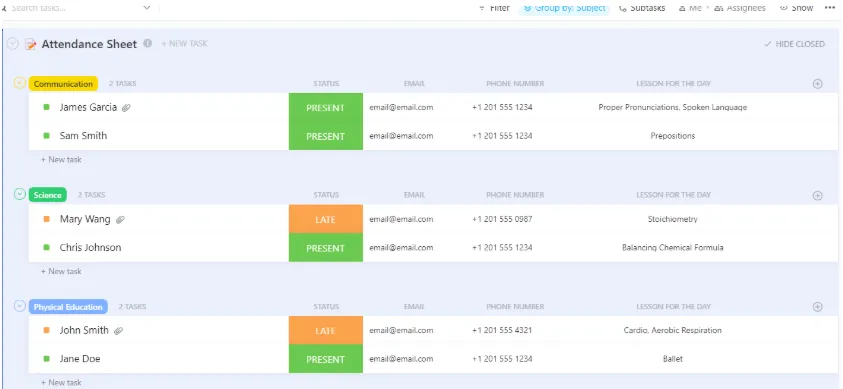Toggle HIDE CLOSED tasks
This screenshot has width=843, height=389.
tap(795, 44)
